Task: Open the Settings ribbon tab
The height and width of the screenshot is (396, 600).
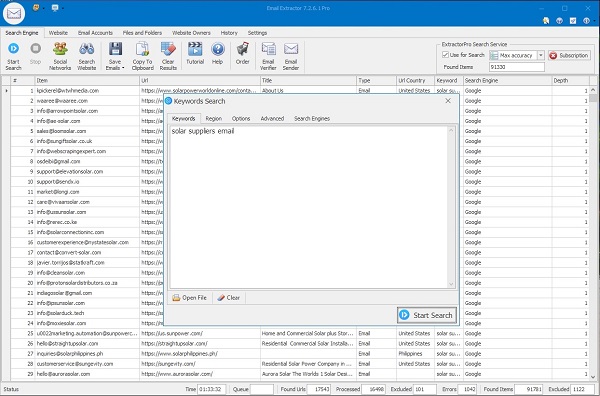Action: tap(257, 33)
